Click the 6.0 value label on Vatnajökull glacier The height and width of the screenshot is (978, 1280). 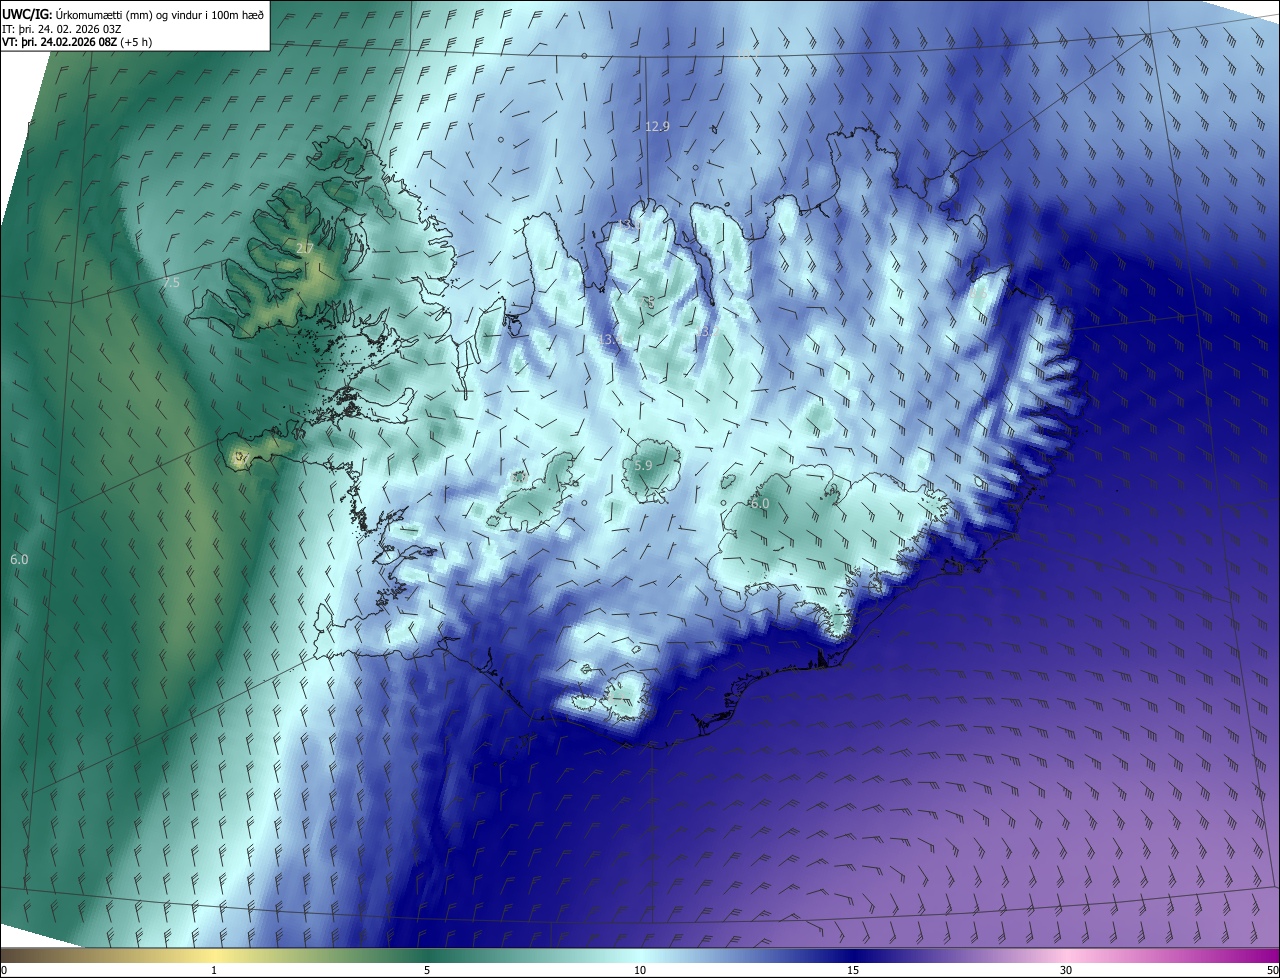pos(760,504)
